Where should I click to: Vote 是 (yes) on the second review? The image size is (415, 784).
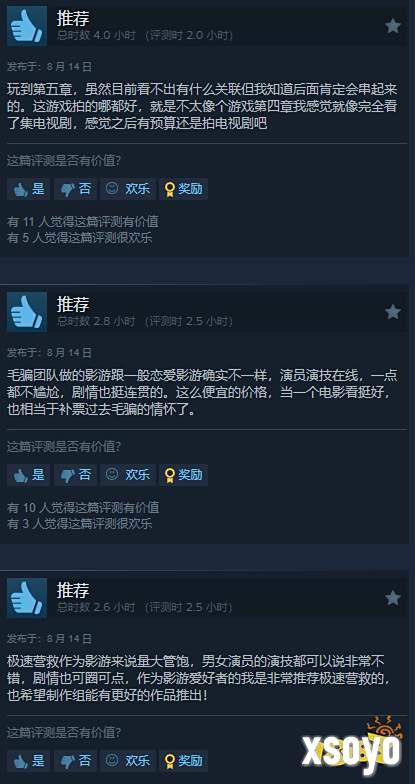click(x=28, y=475)
